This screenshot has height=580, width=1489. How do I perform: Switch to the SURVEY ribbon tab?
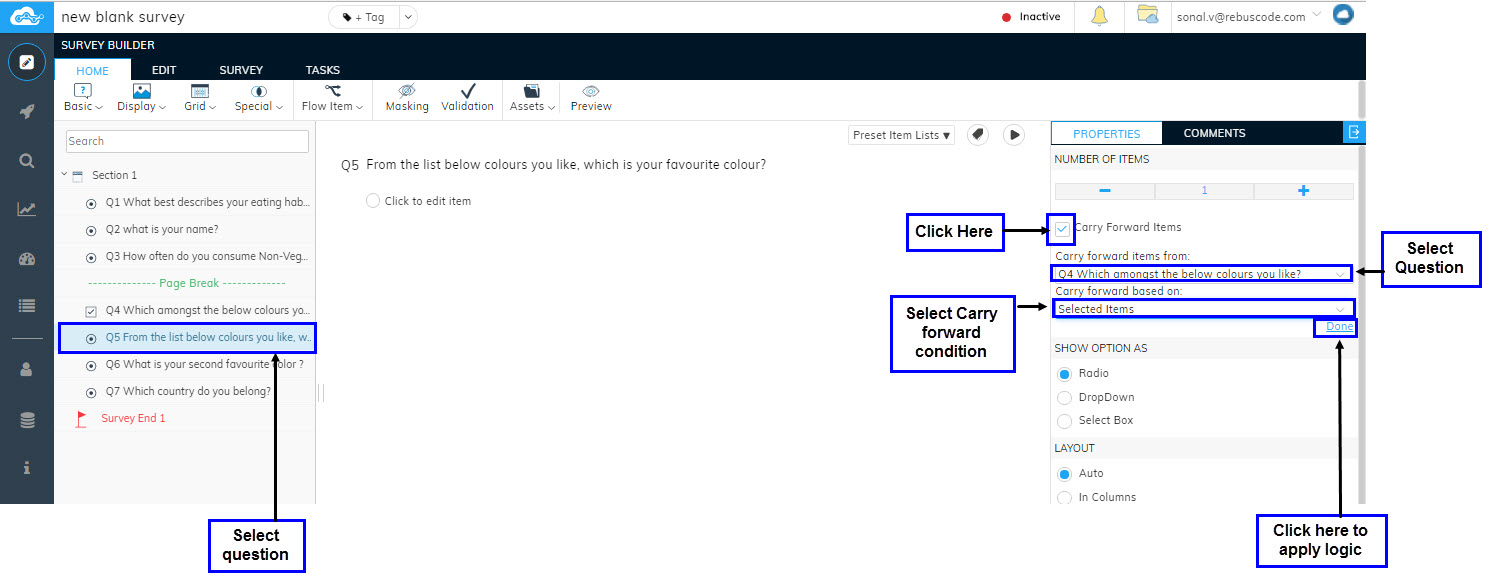(x=241, y=70)
